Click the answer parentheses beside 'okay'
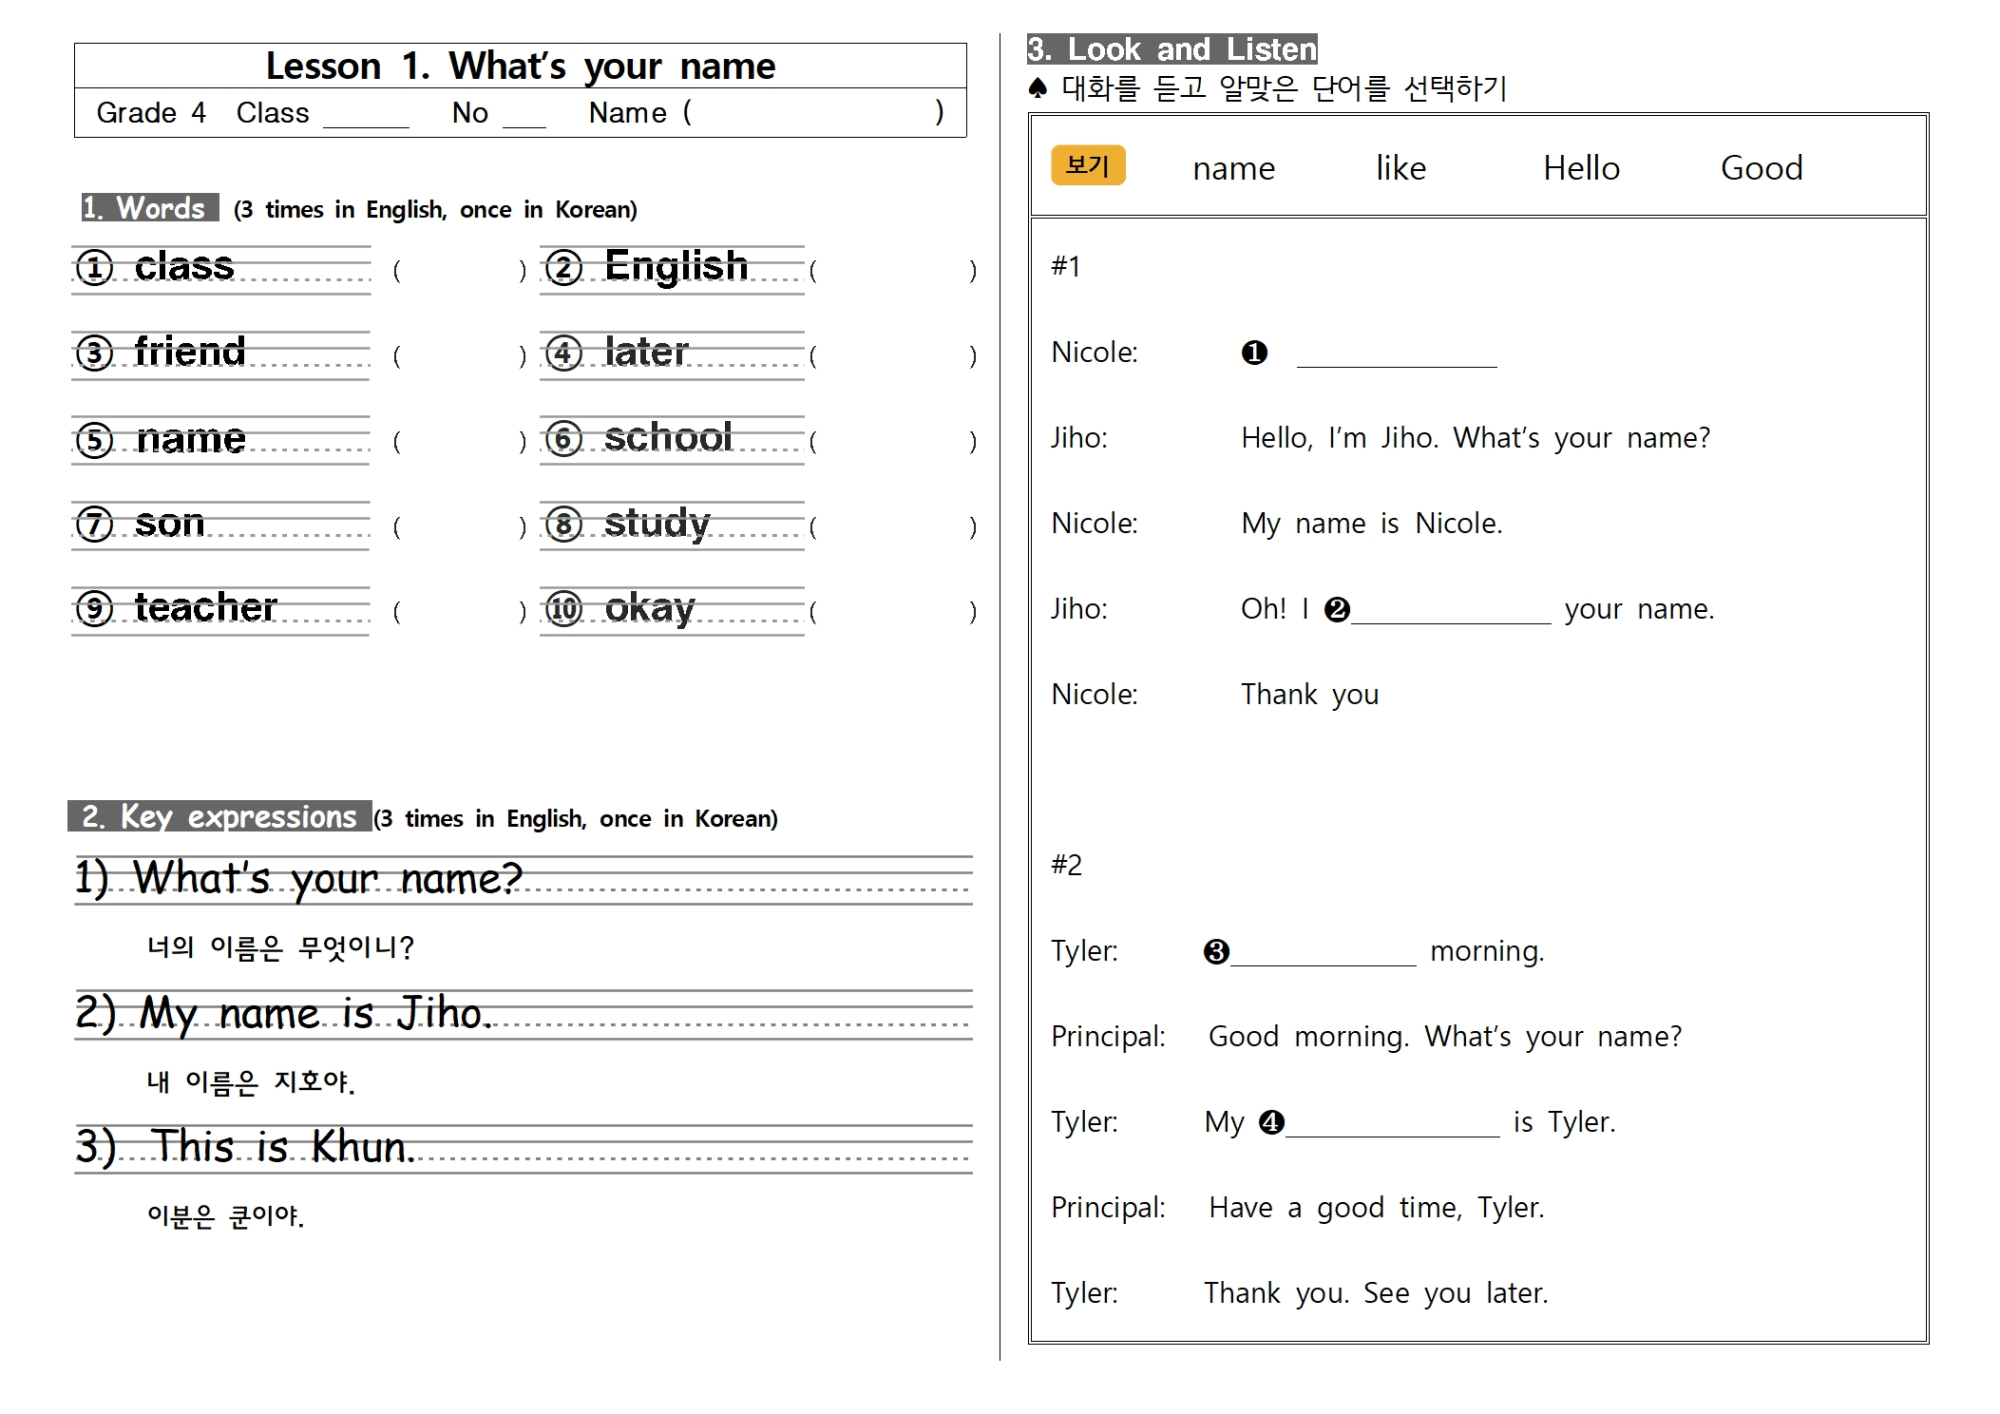 point(893,612)
